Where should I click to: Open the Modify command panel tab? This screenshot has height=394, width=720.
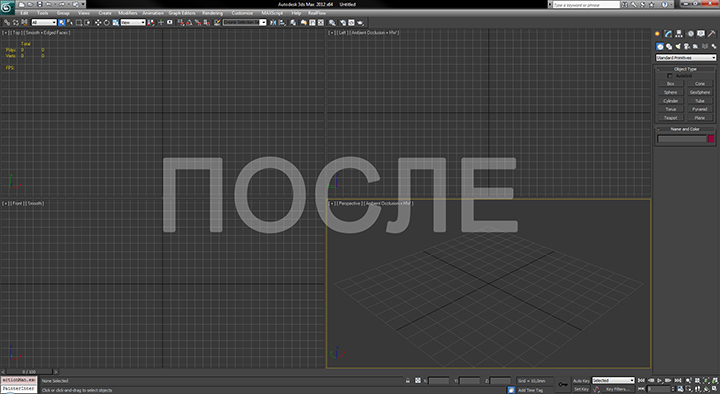668,34
